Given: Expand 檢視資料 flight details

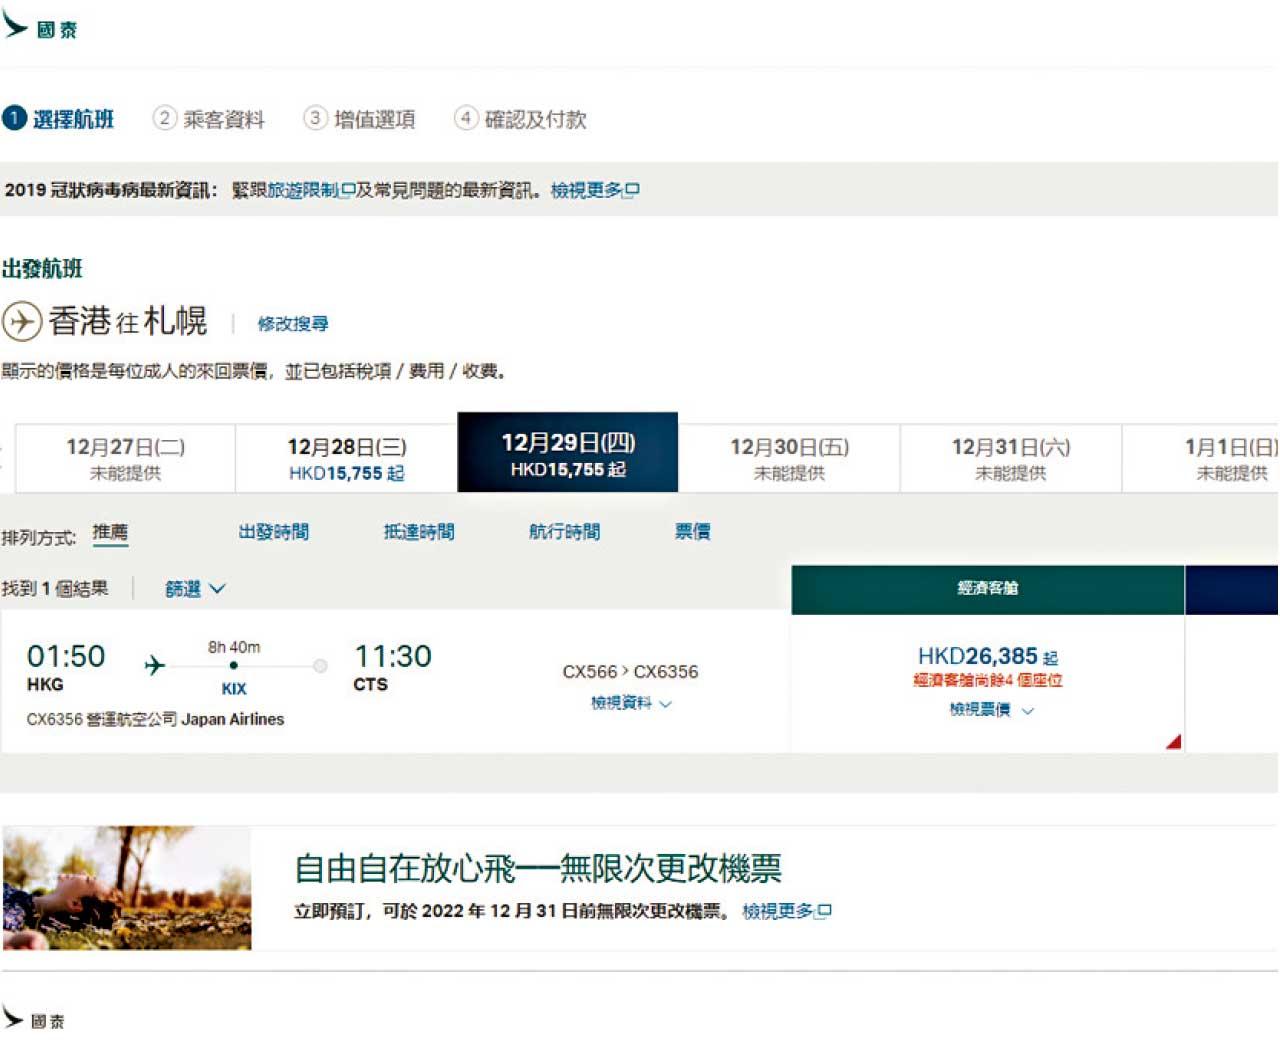Looking at the screenshot, I should (x=631, y=703).
